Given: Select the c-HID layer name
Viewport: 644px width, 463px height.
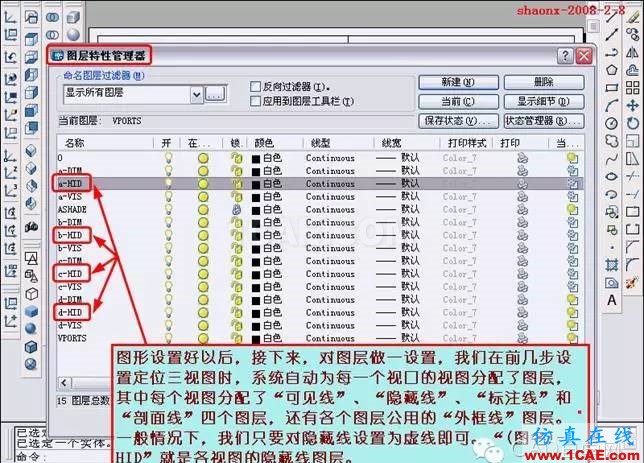Looking at the screenshot, I should pos(70,274).
